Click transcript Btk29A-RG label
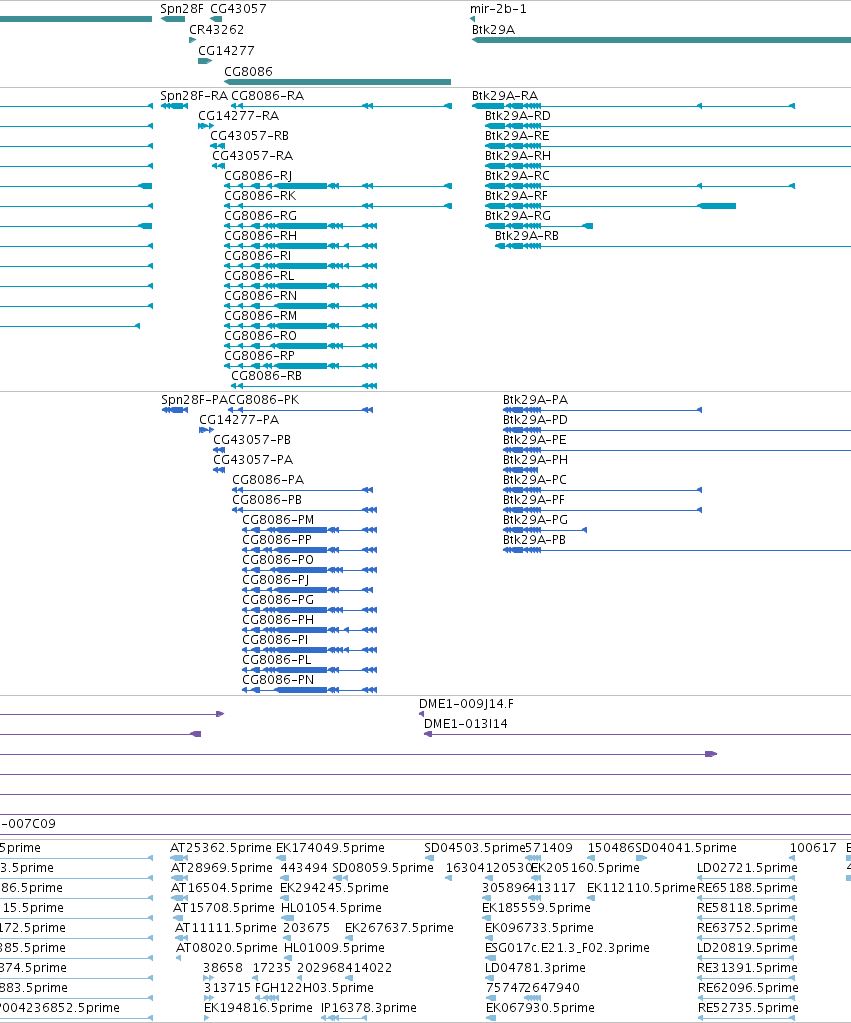Image resolution: width=851 pixels, height=1023 pixels. tap(518, 216)
